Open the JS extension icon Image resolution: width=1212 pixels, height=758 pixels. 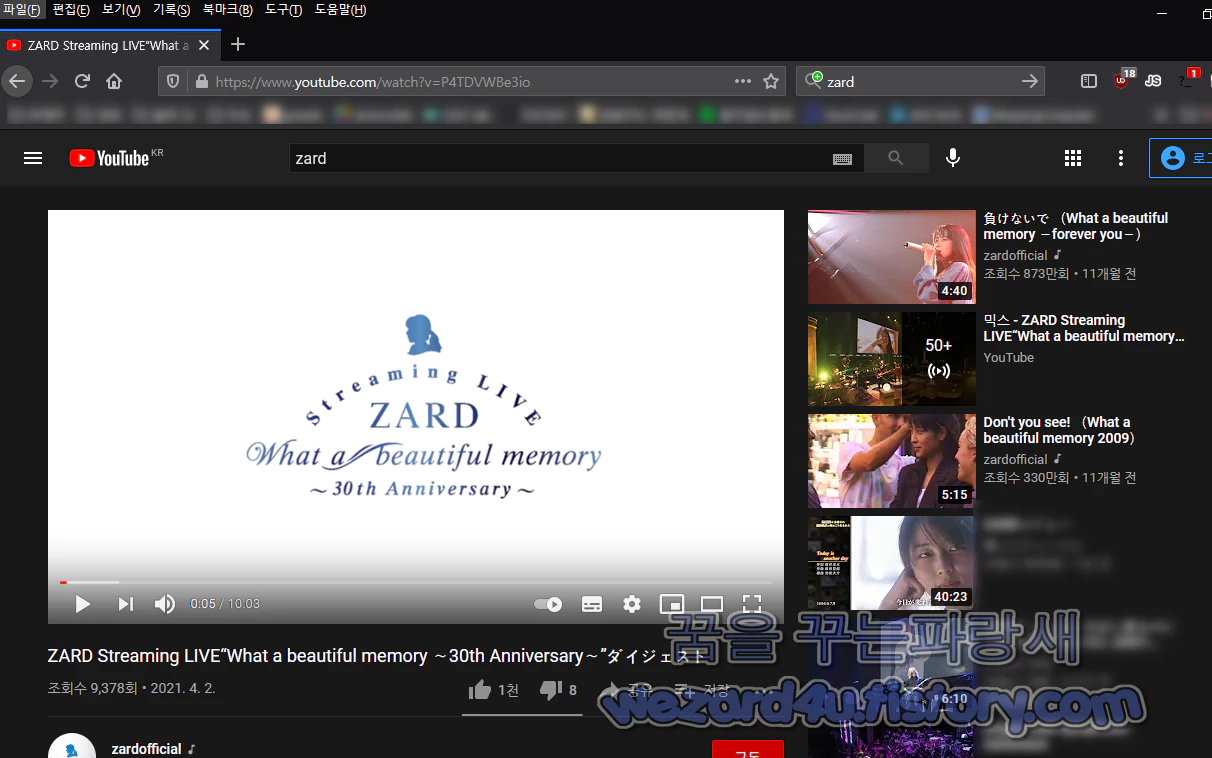[1153, 82]
